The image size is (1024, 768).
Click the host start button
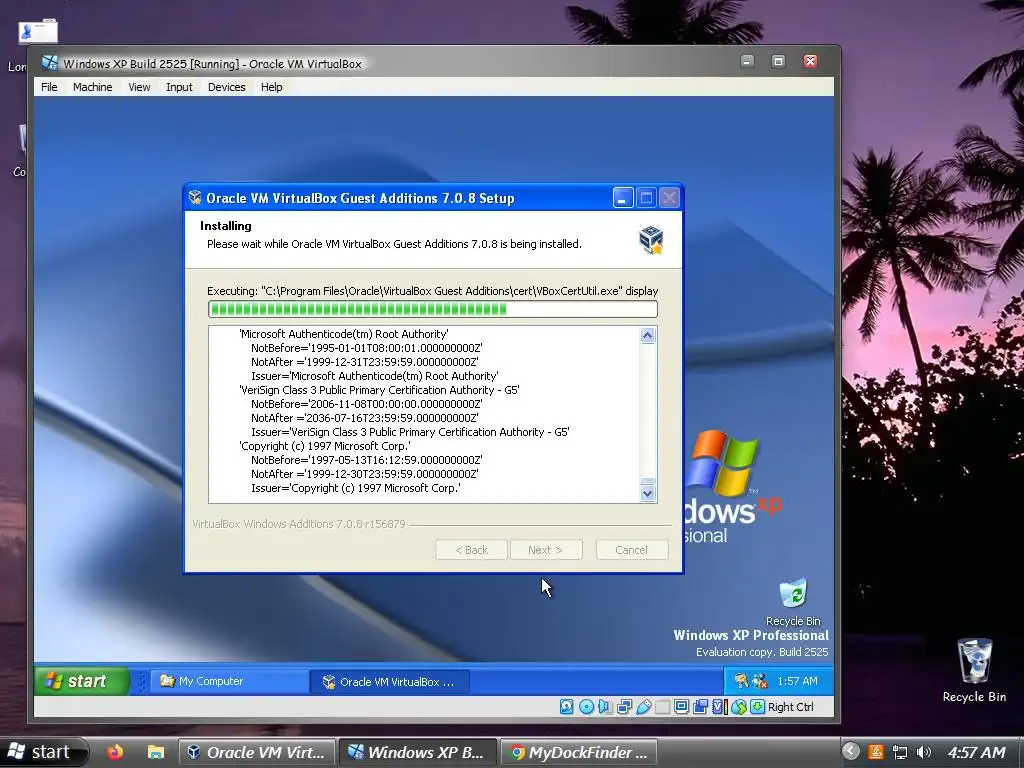click(x=43, y=752)
